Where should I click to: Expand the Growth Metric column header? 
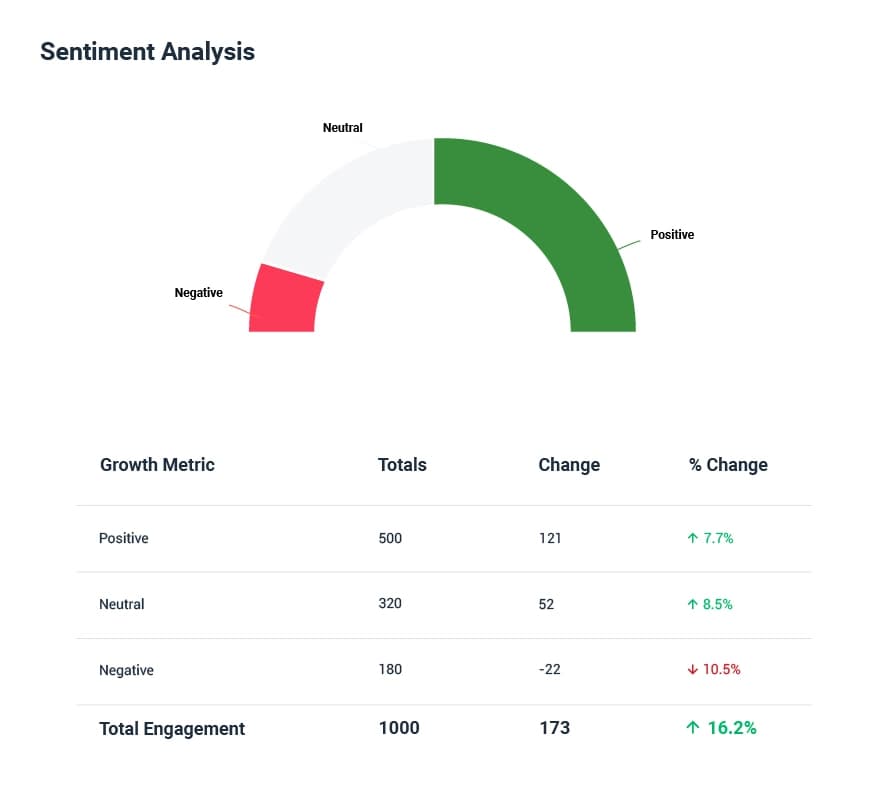[157, 465]
